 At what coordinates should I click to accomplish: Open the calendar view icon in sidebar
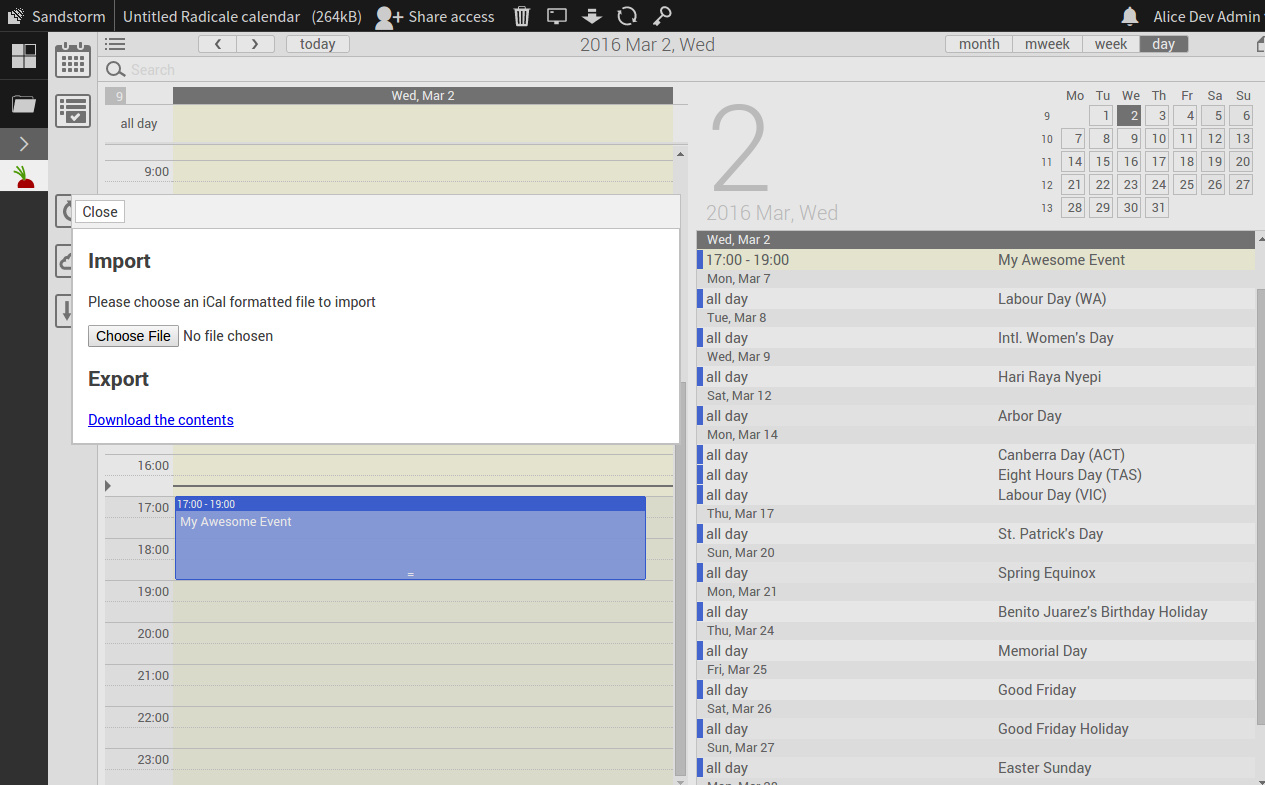coord(73,60)
